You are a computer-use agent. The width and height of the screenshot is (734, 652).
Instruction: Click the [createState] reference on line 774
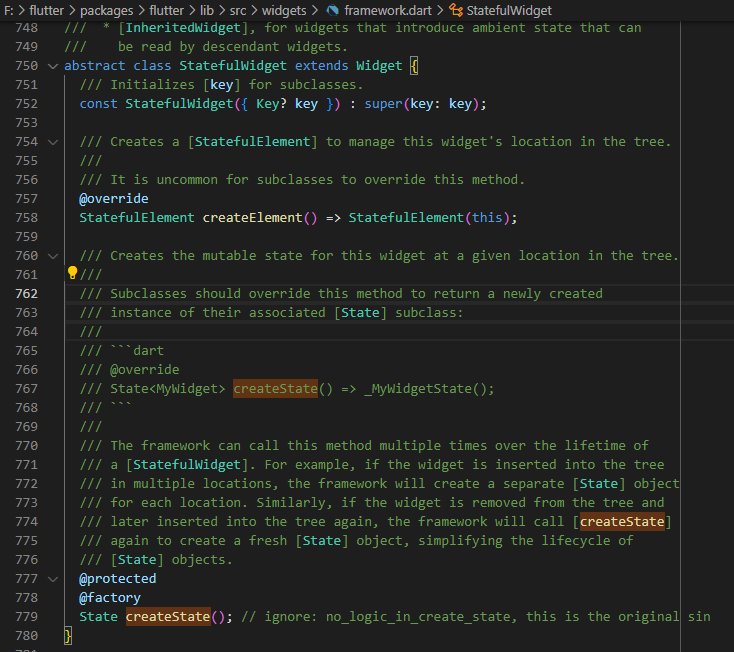(622, 522)
